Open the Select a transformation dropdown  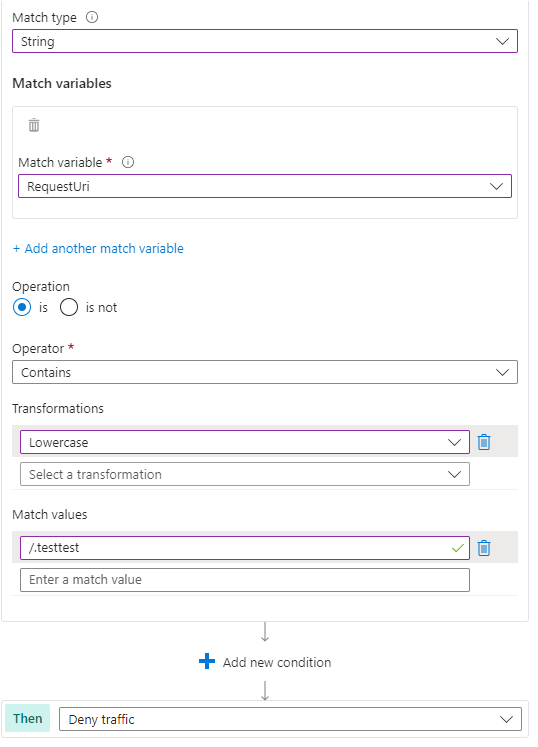[245, 474]
